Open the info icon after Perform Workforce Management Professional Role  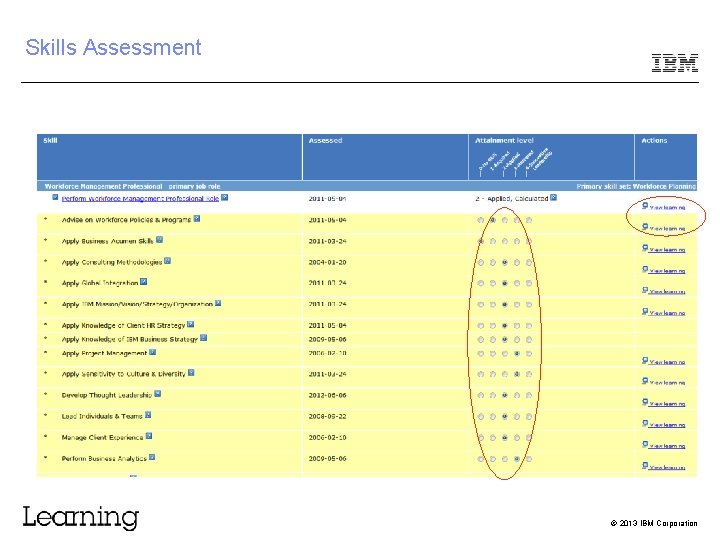pyautogui.click(x=225, y=197)
